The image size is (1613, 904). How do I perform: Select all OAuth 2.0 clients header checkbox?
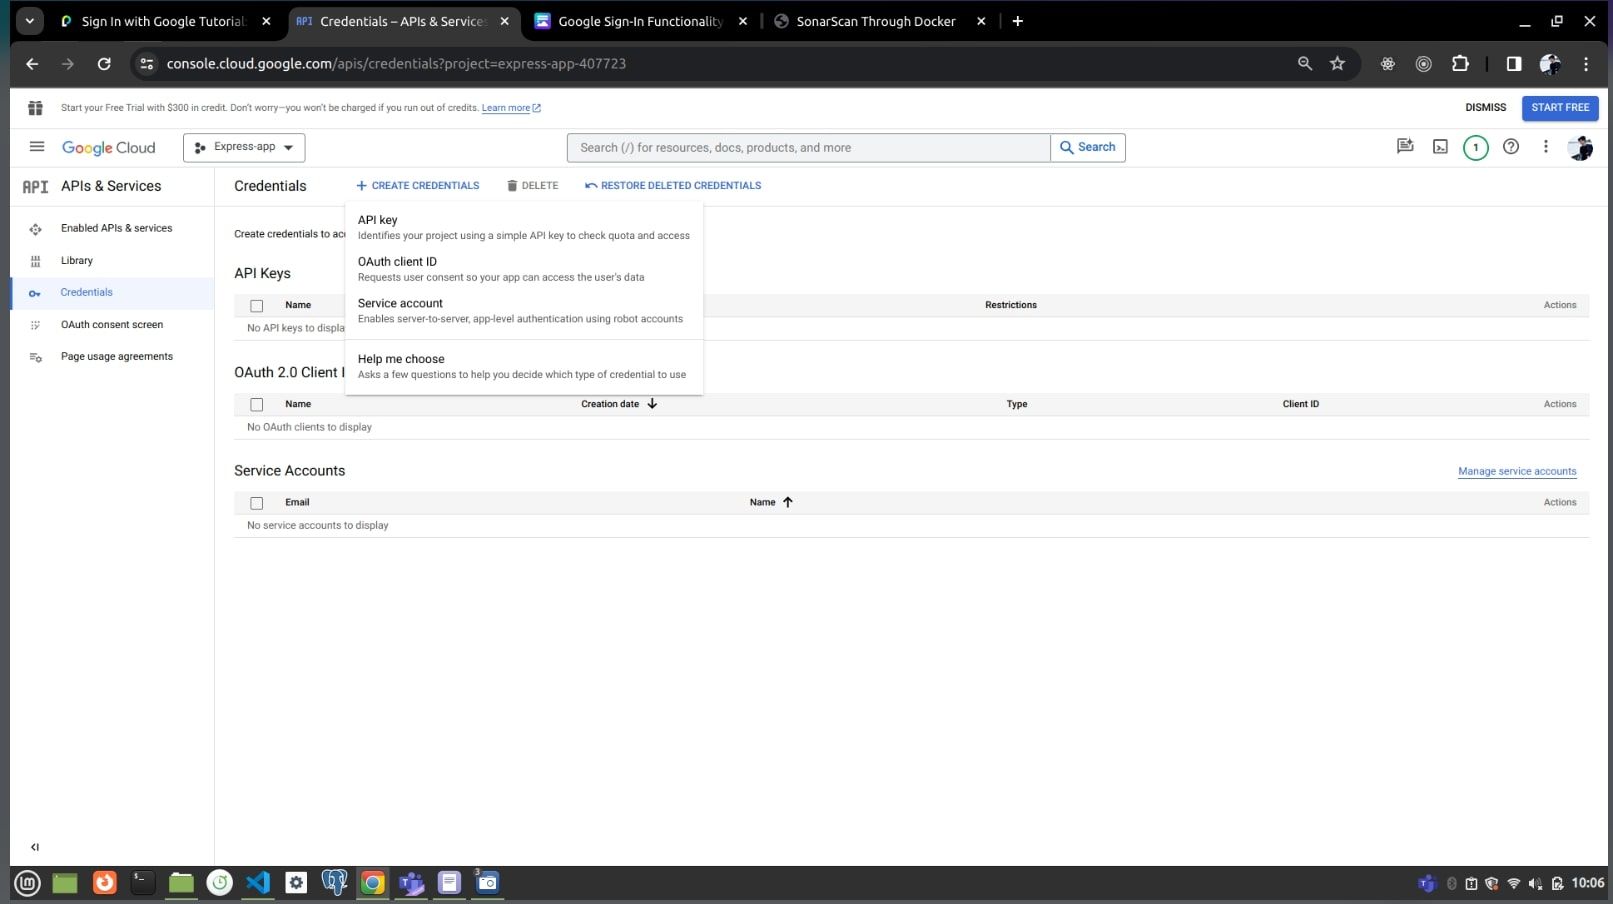point(257,405)
